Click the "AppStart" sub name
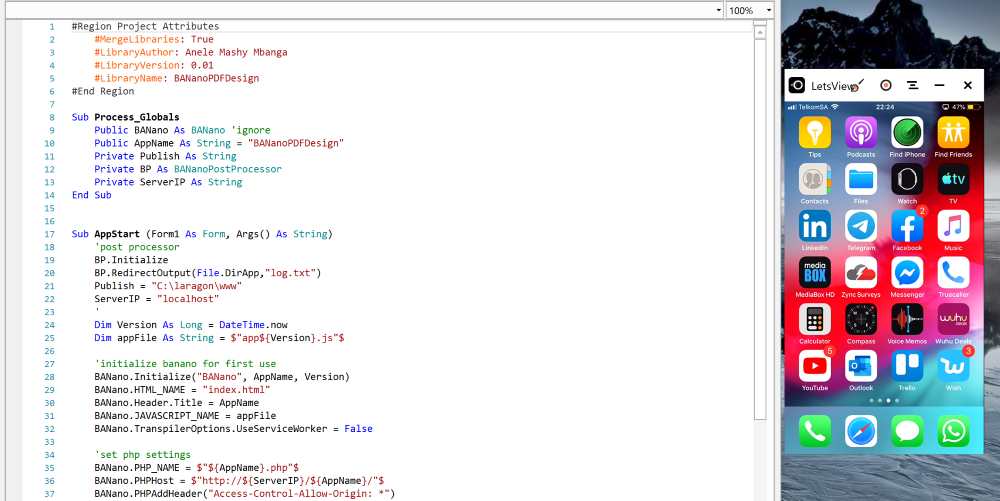 (x=117, y=234)
